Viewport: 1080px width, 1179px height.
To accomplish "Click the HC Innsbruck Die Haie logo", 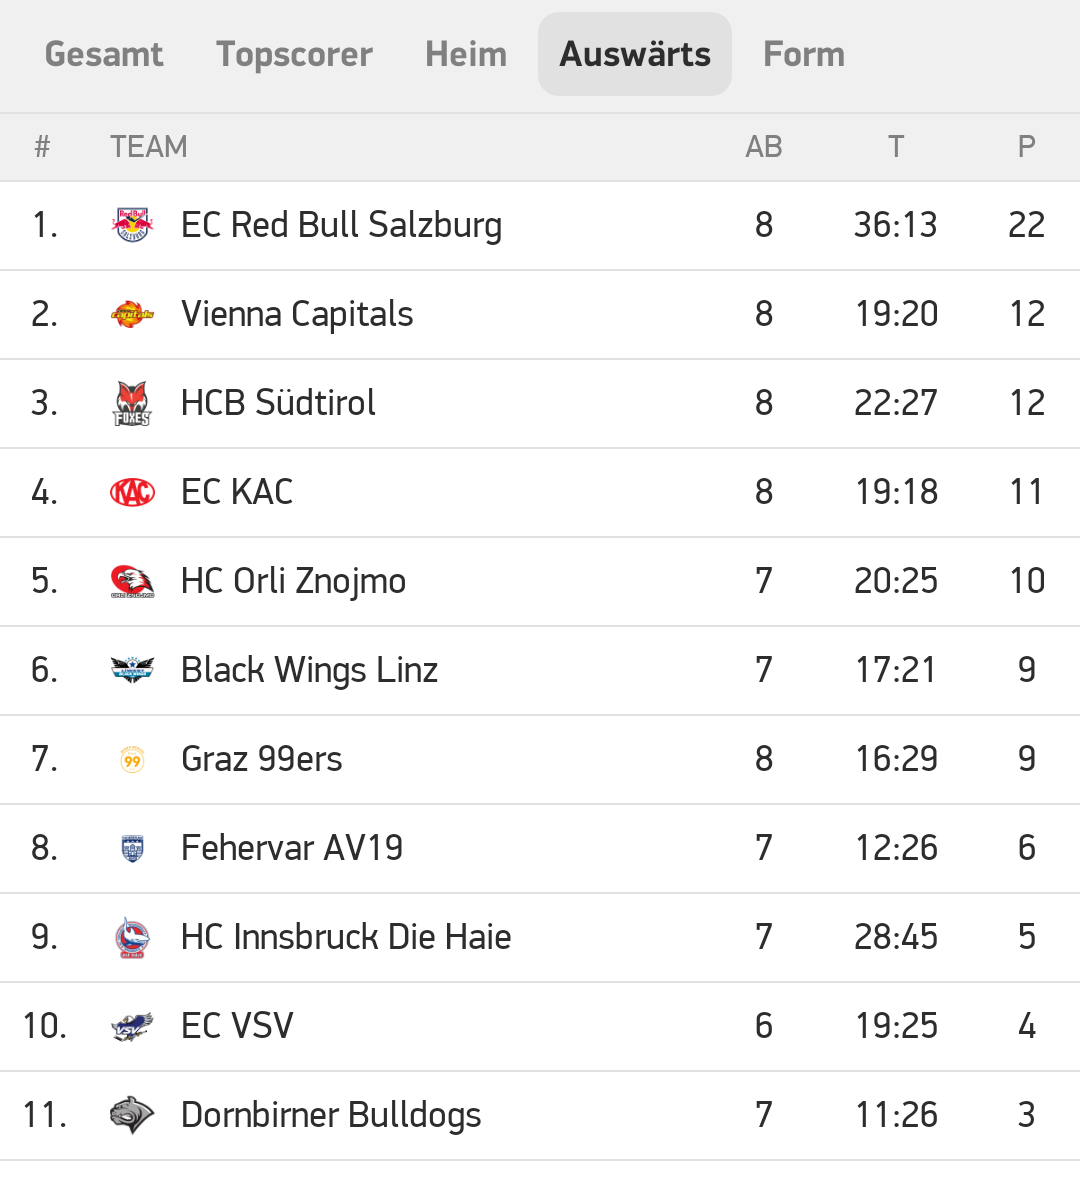I will (132, 937).
